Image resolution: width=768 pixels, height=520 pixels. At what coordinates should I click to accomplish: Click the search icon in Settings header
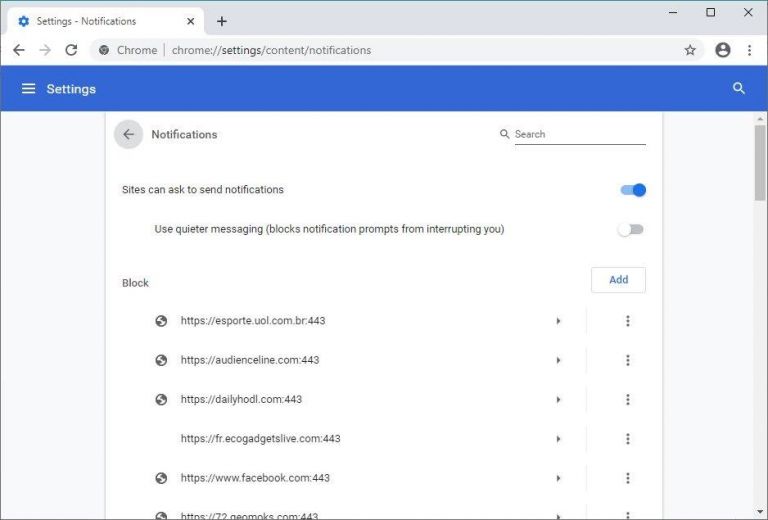[x=739, y=89]
